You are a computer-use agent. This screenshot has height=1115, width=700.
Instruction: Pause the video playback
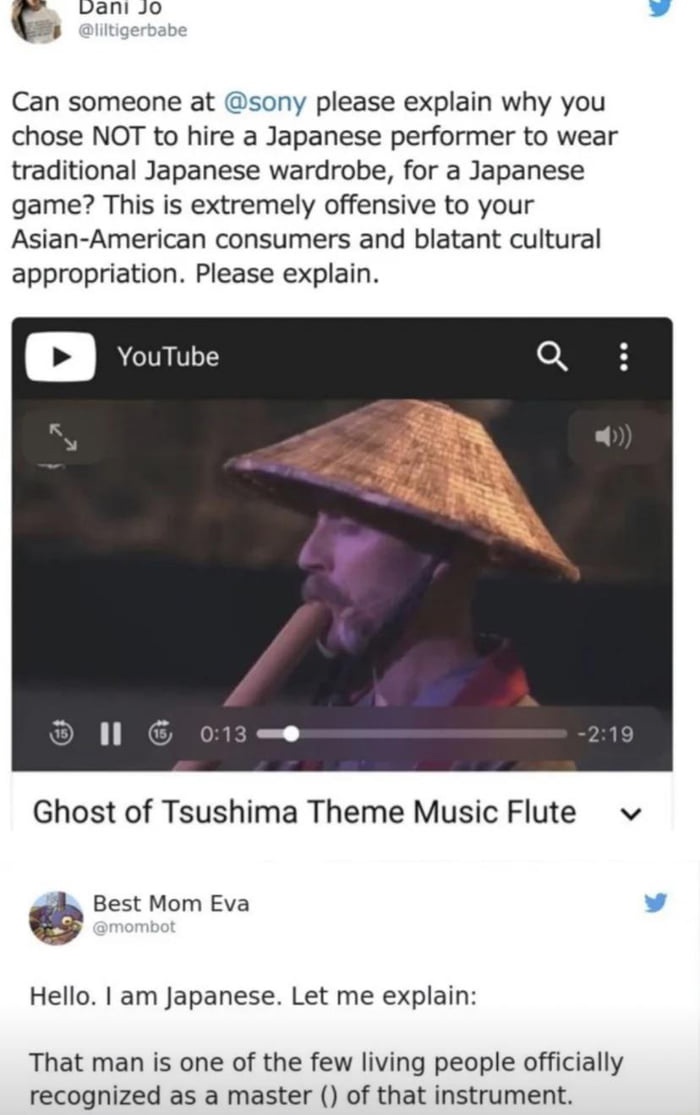tap(110, 733)
